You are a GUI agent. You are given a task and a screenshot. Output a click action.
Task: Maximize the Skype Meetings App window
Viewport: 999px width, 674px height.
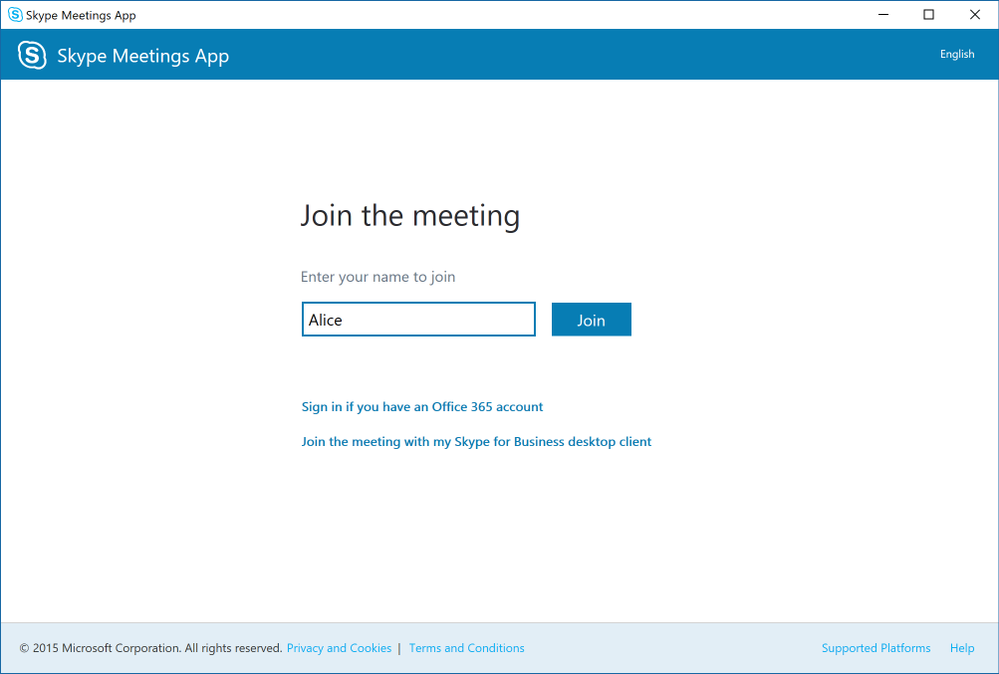[929, 15]
